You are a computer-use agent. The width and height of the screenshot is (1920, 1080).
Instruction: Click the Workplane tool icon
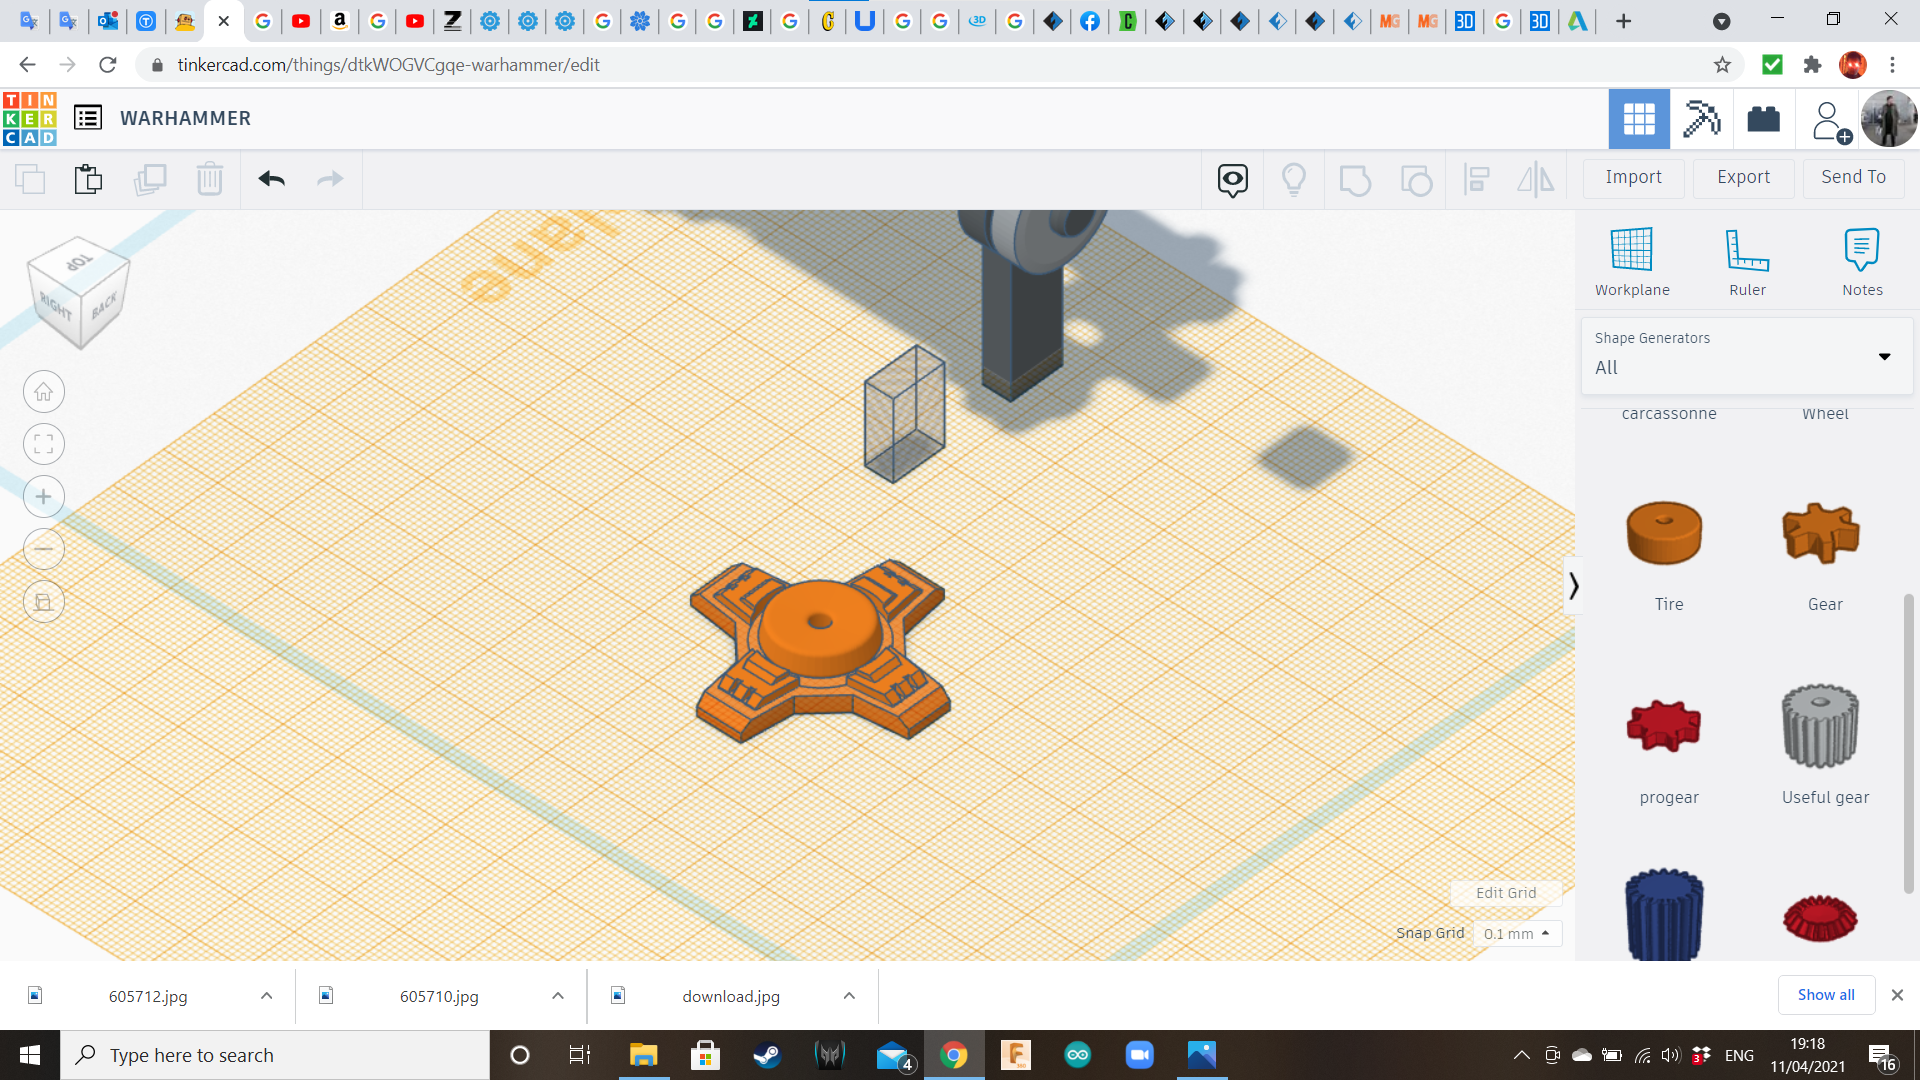pos(1631,250)
